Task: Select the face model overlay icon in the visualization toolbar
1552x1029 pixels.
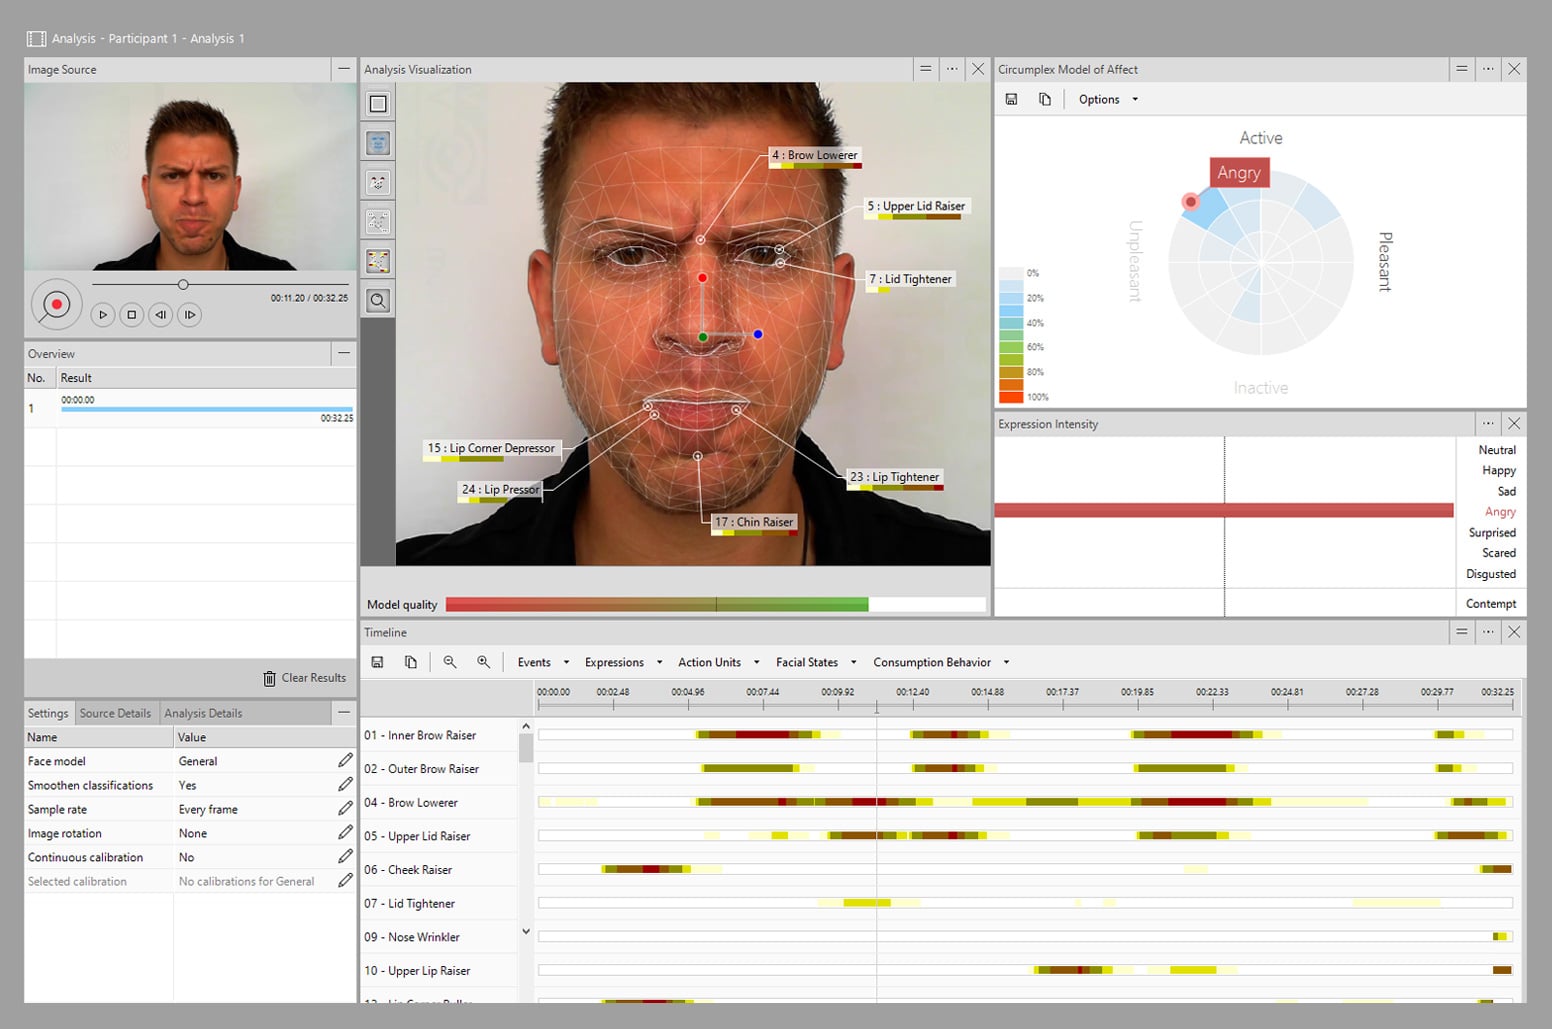Action: 377,141
